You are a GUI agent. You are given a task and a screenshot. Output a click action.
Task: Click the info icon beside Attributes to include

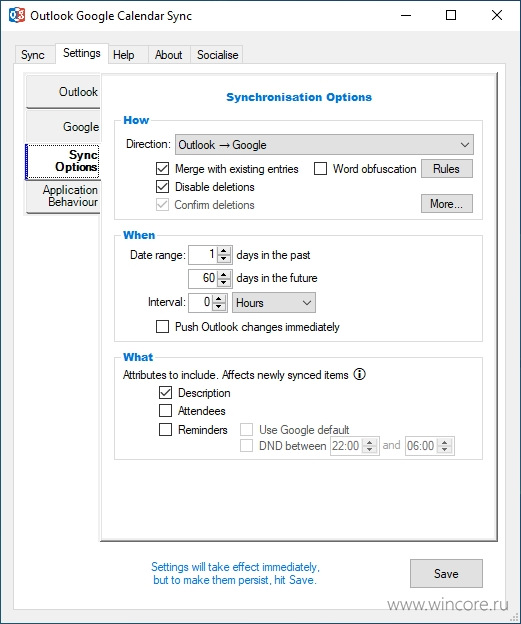[x=359, y=374]
